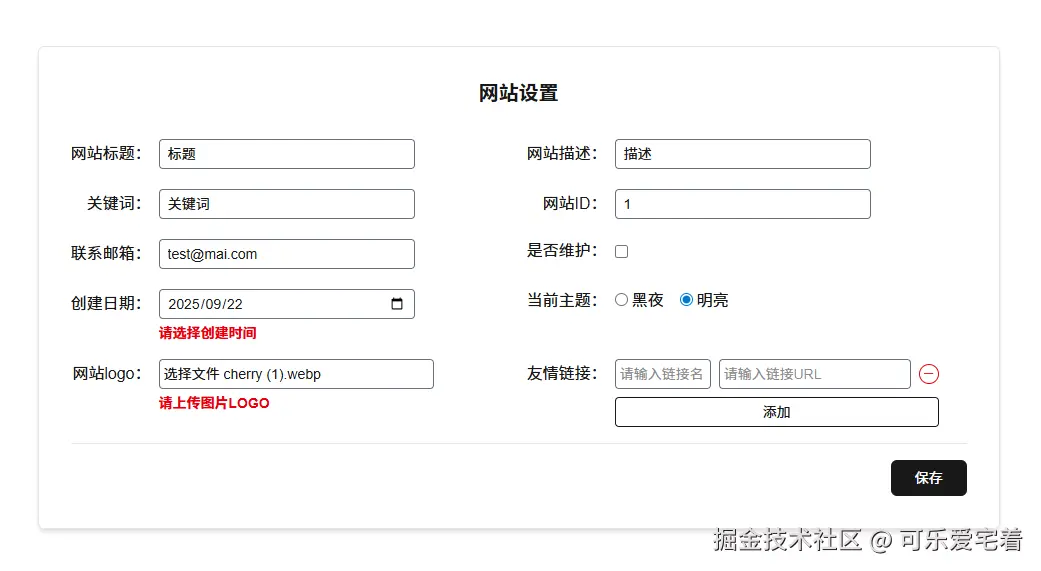This screenshot has width=1041, height=571.
Task: Toggle the 是否维护 checkbox
Action: tap(621, 252)
